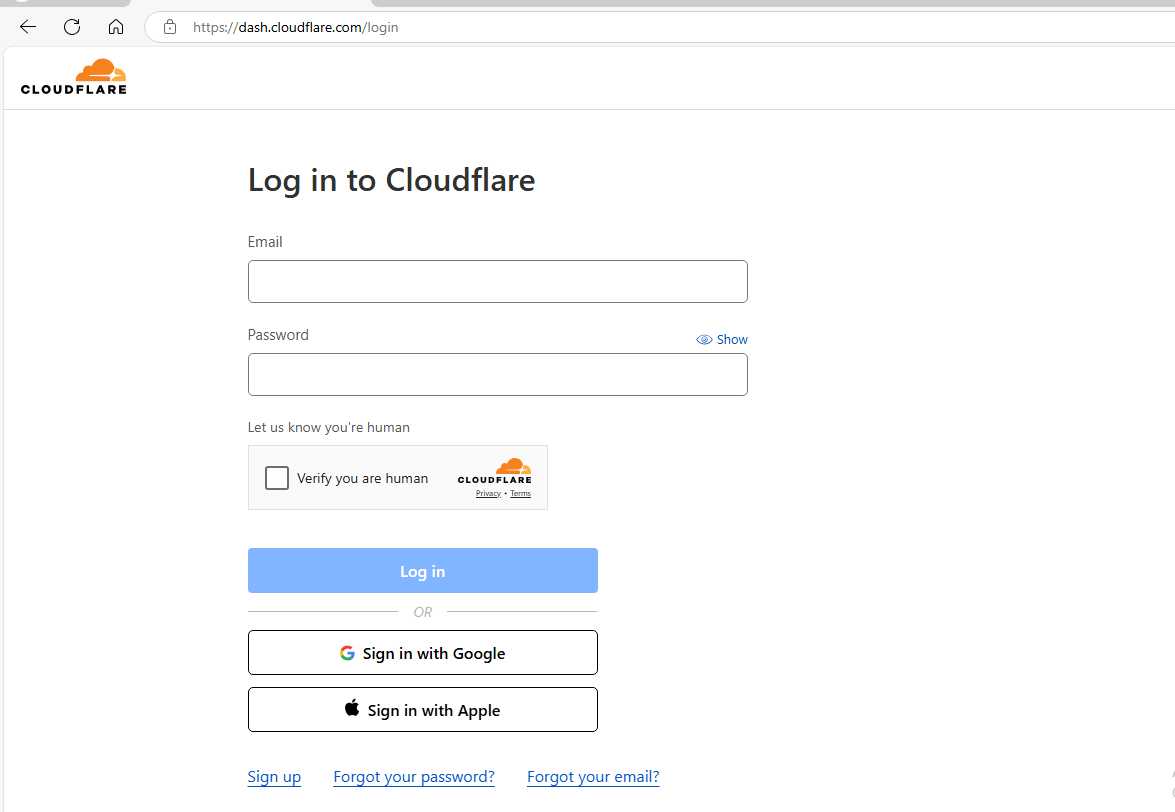
Task: Switch to the open browser tab
Action: click(60, 5)
